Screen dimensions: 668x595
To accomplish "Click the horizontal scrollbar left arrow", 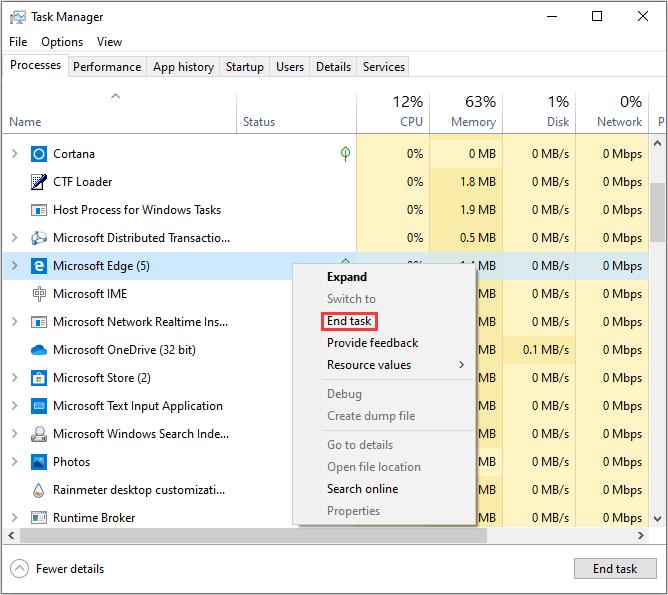I will 11,535.
